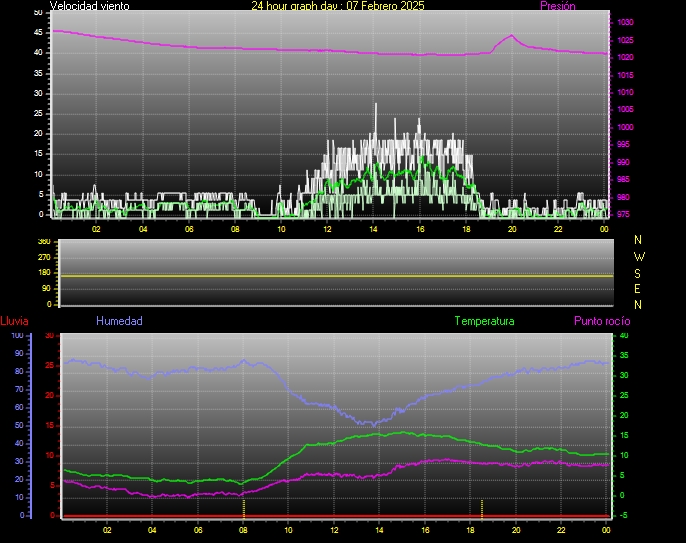The width and height of the screenshot is (686, 543).
Task: Select the 1005 pressure axis value
Action: 625,109
